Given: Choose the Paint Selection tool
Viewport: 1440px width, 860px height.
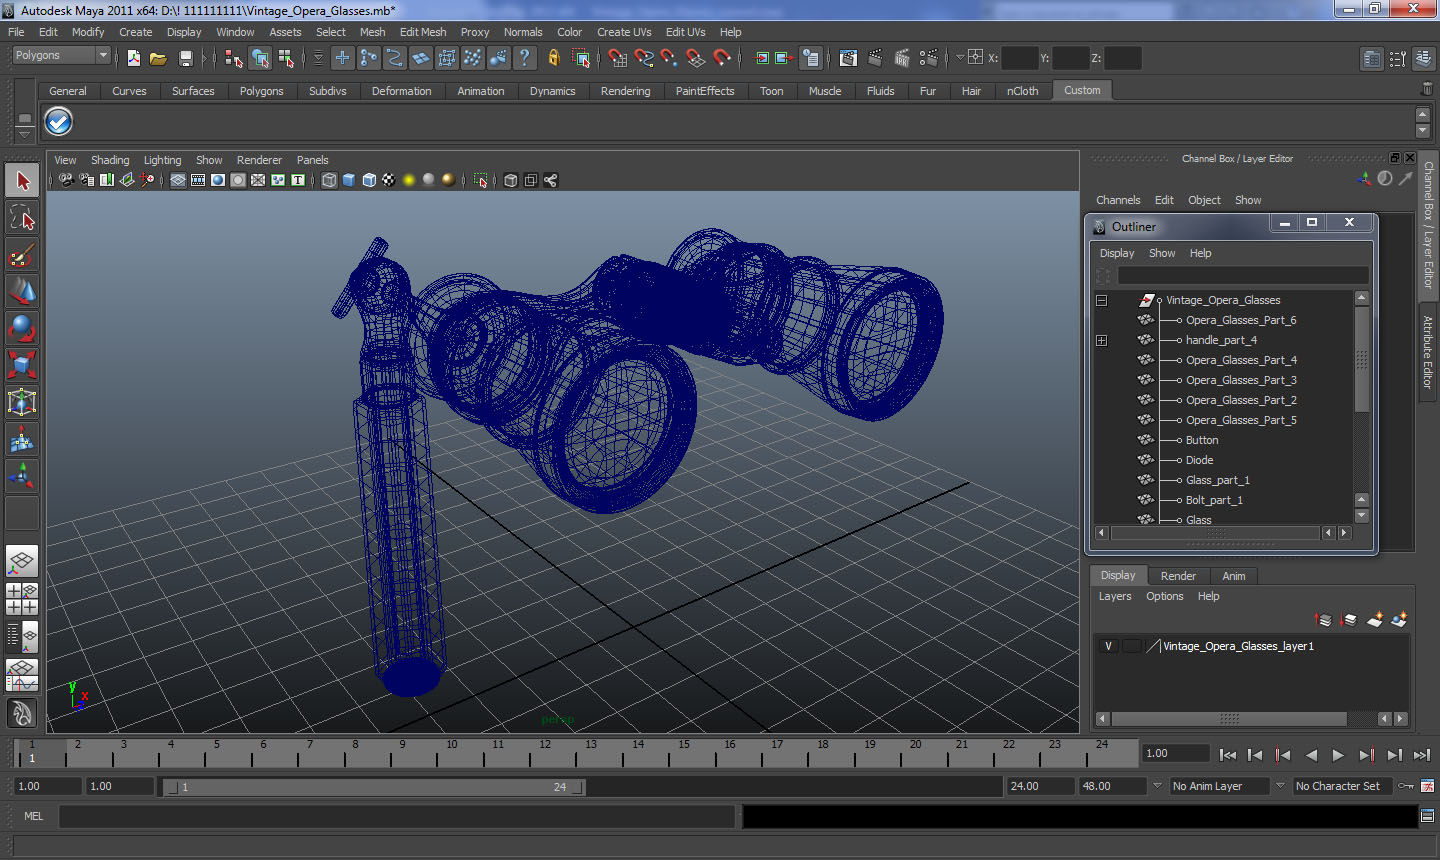Looking at the screenshot, I should point(22,255).
